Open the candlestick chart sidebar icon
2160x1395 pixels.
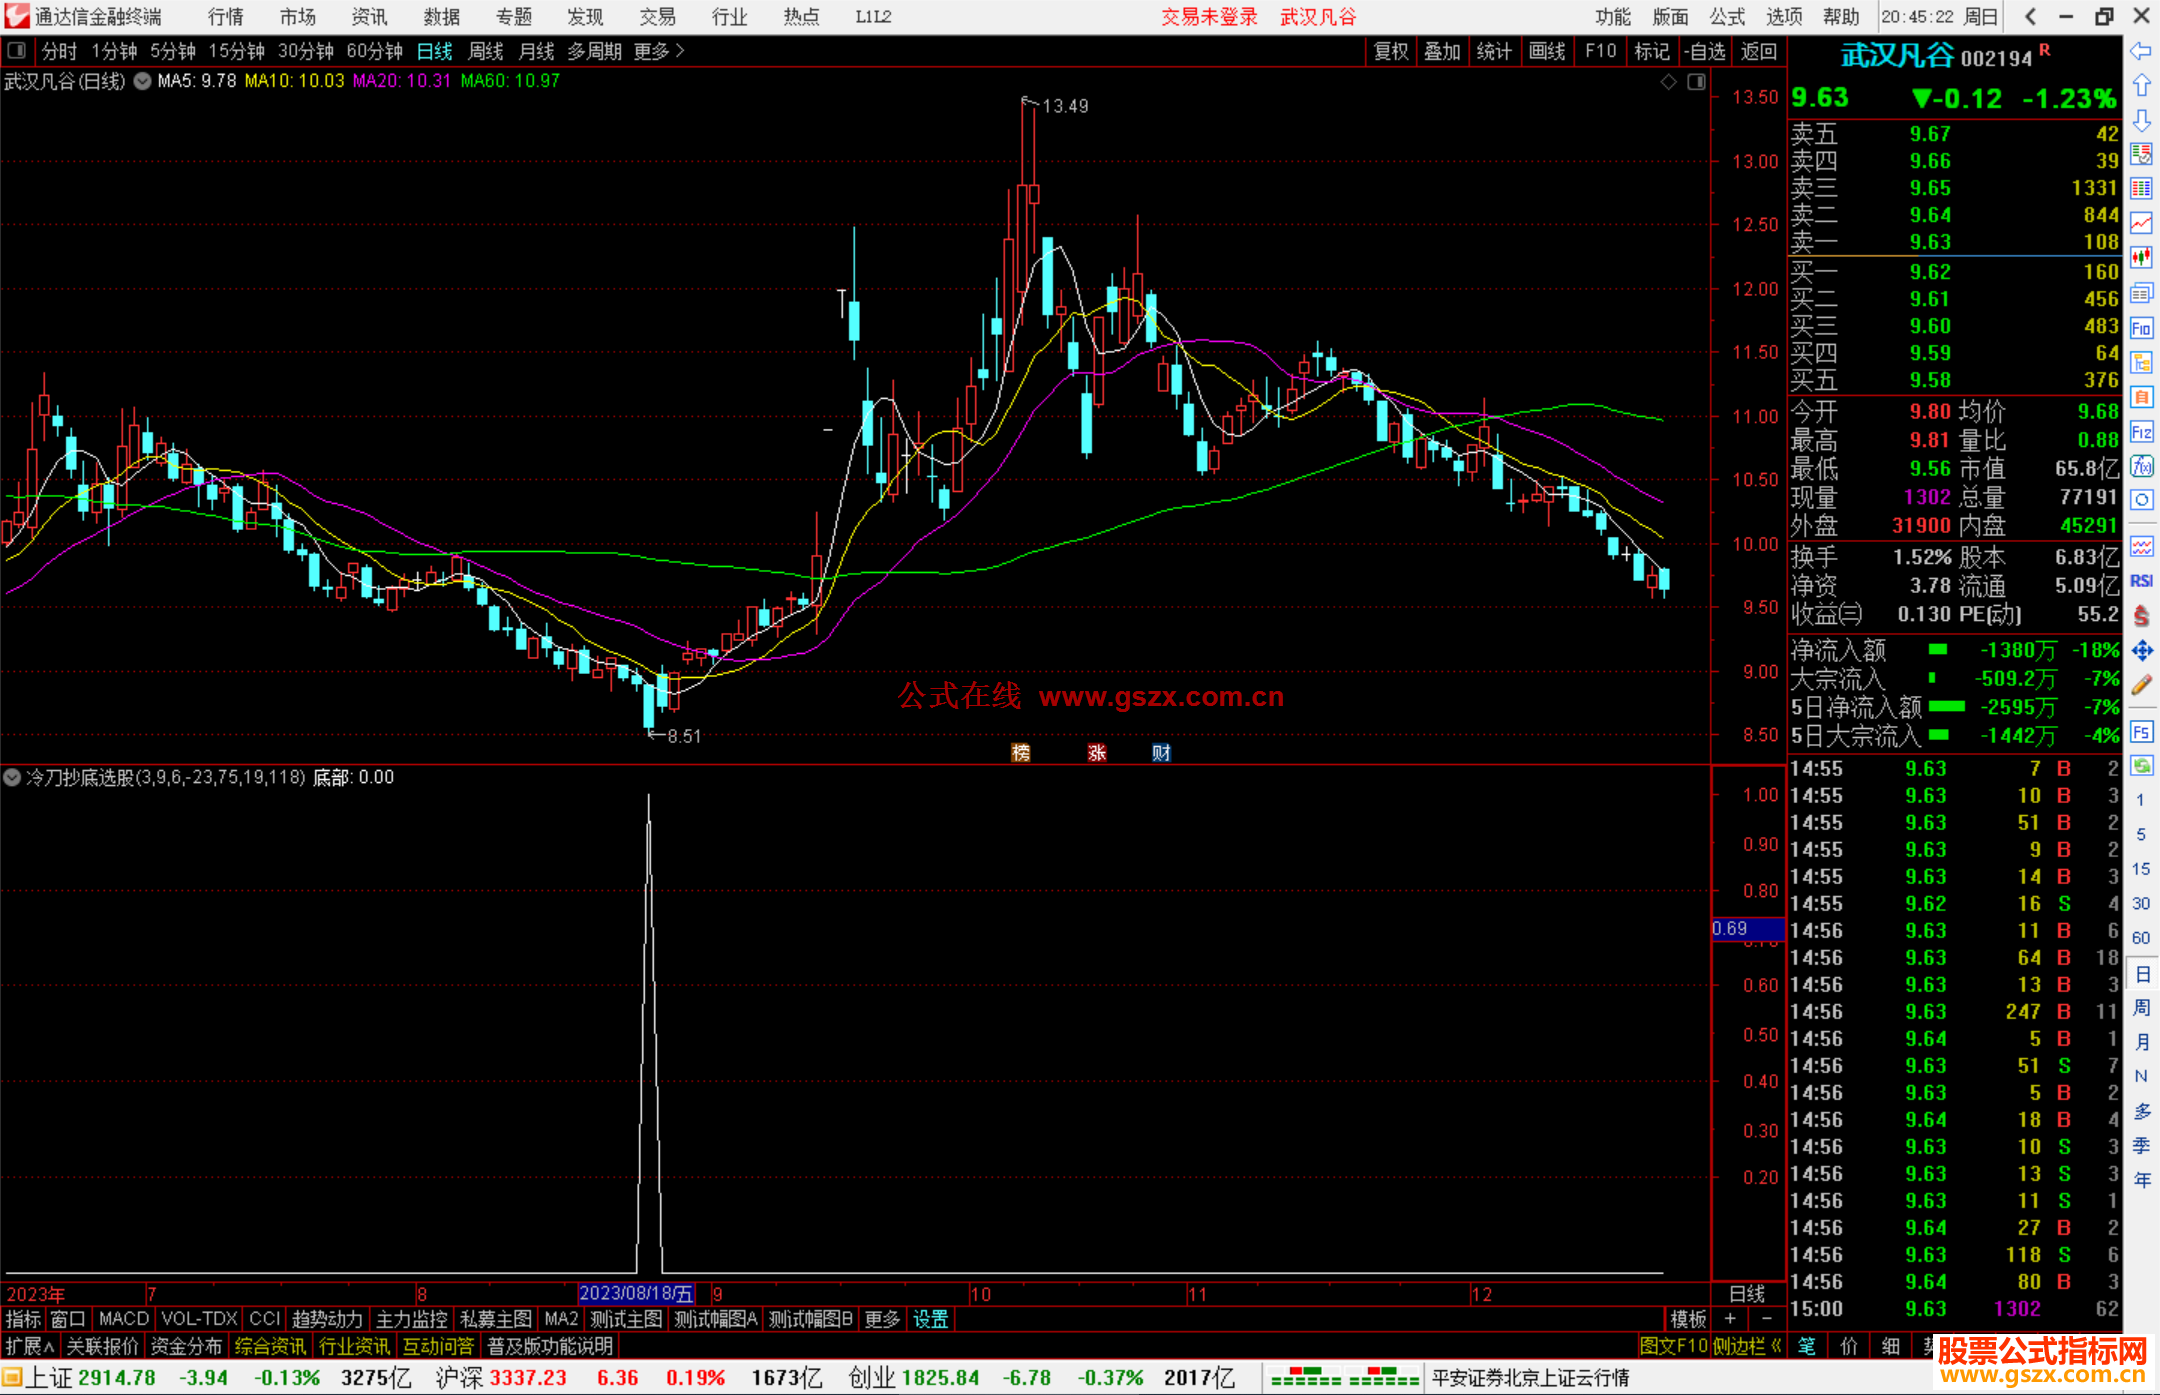pos(2141,257)
